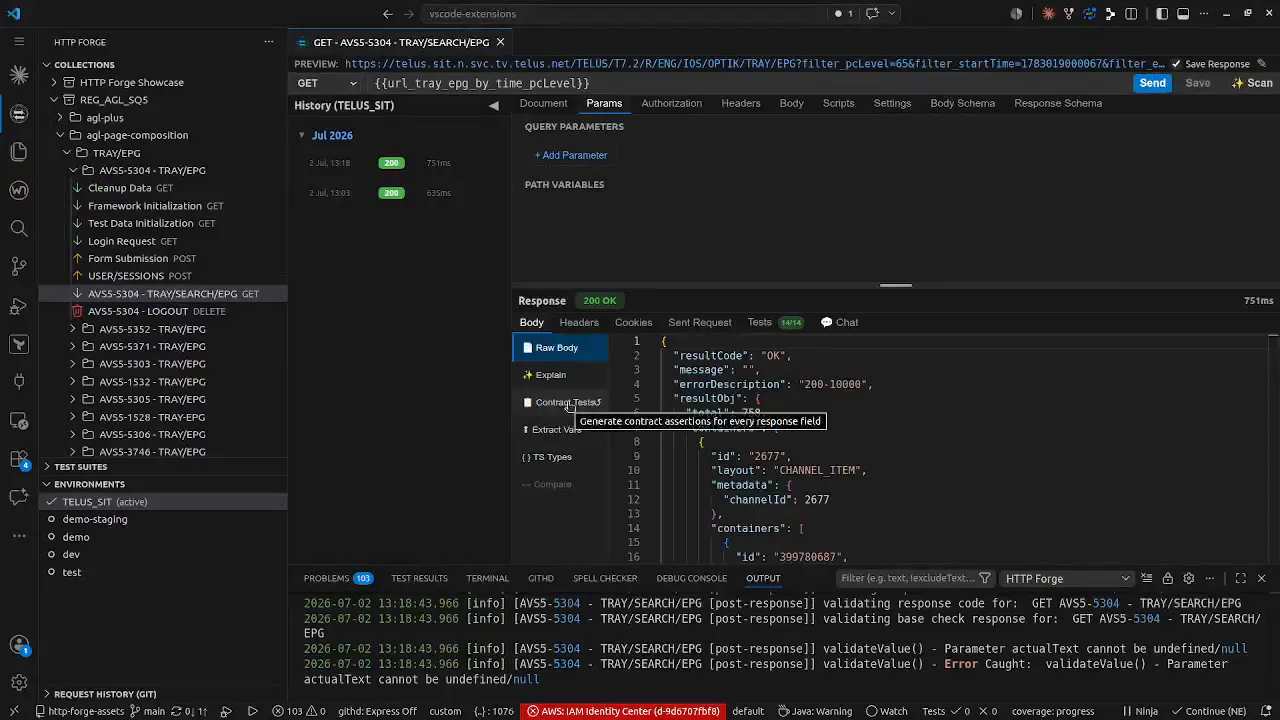The height and width of the screenshot is (720, 1280).
Task: Switch to the Headers request tab
Action: [x=741, y=103]
